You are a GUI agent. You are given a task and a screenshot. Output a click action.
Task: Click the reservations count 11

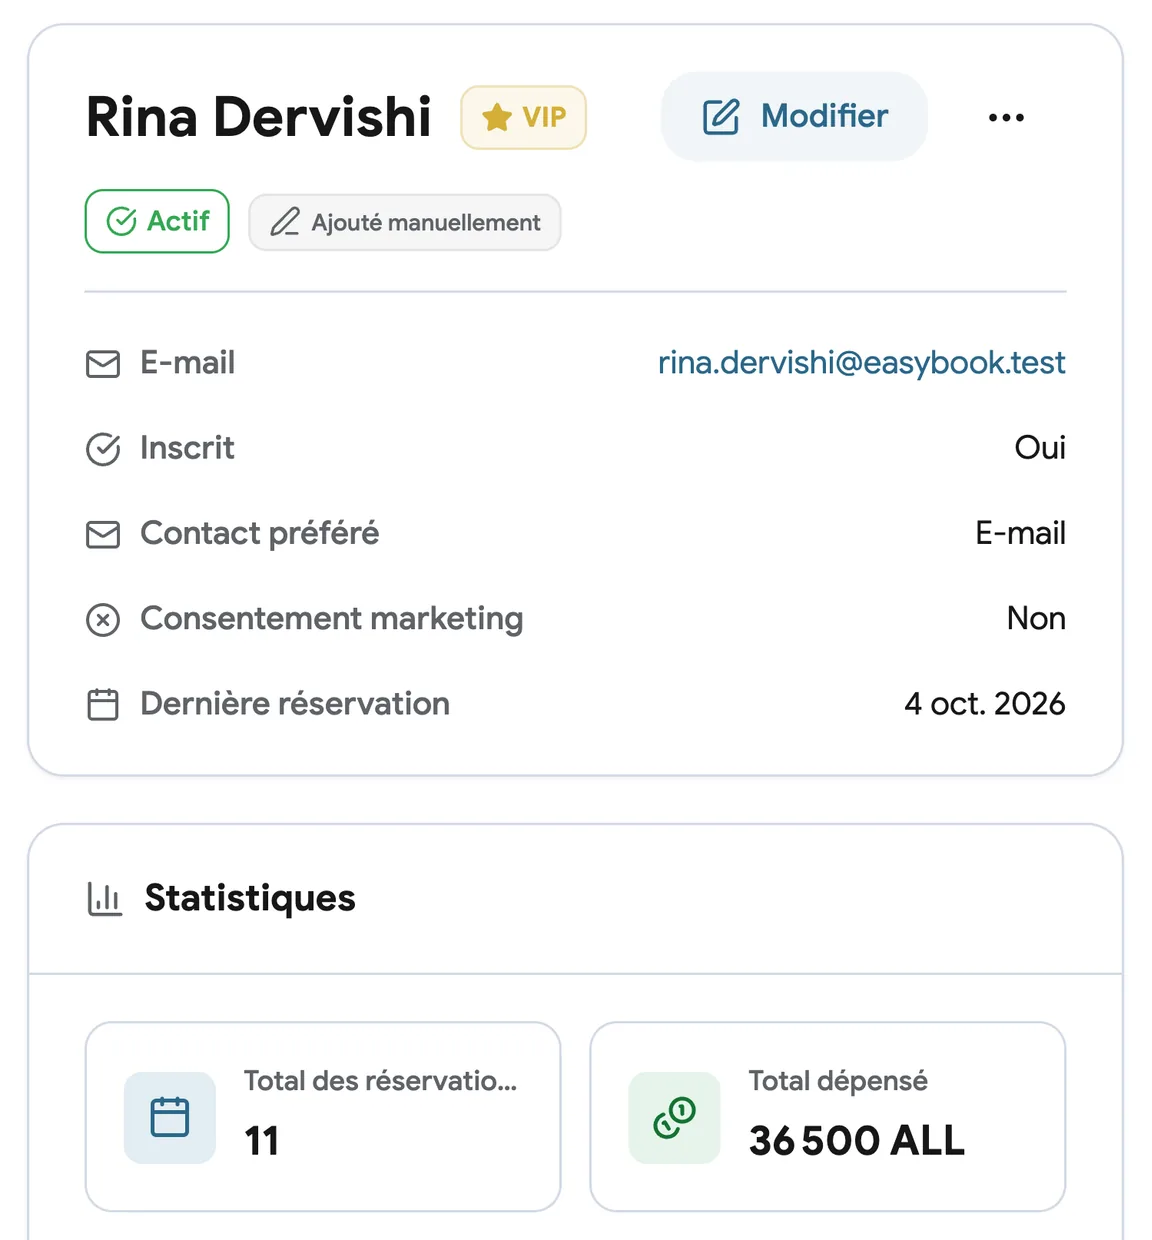pyautogui.click(x=261, y=1140)
